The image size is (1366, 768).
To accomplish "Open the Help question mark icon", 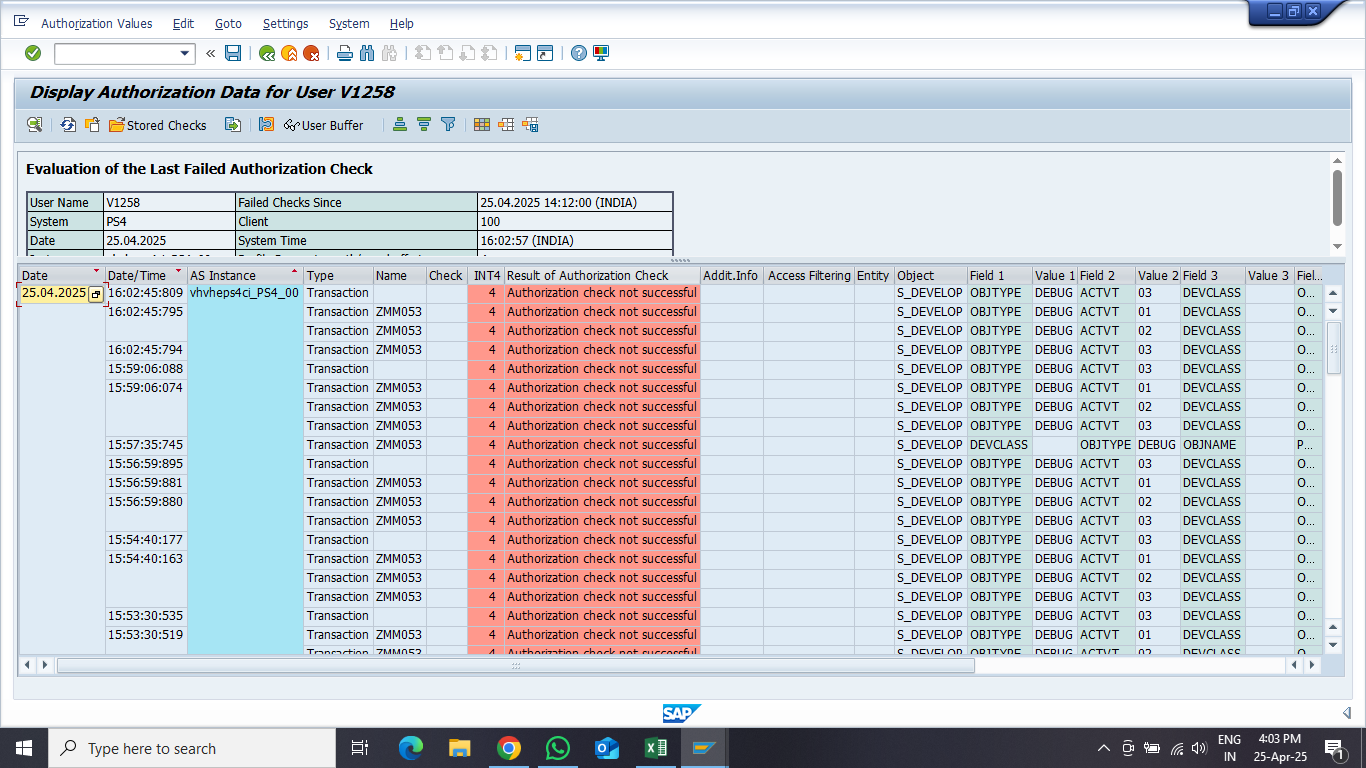I will (x=579, y=53).
